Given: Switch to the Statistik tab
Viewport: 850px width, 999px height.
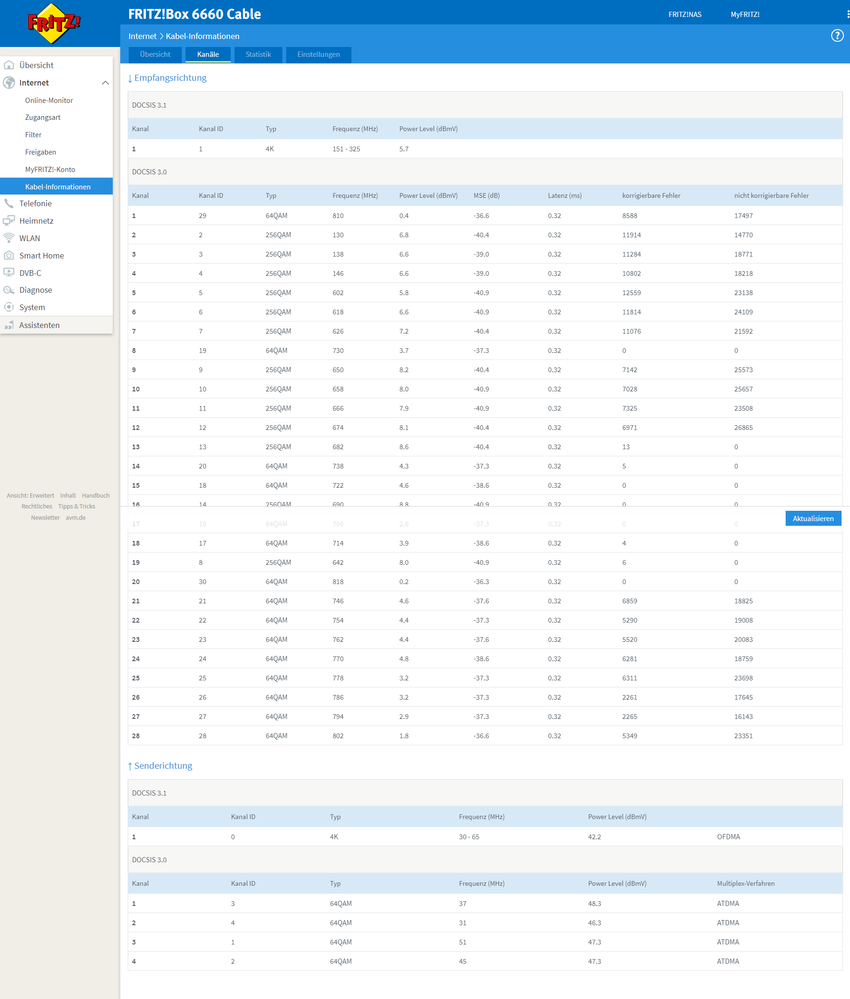Looking at the screenshot, I should tap(258, 54).
